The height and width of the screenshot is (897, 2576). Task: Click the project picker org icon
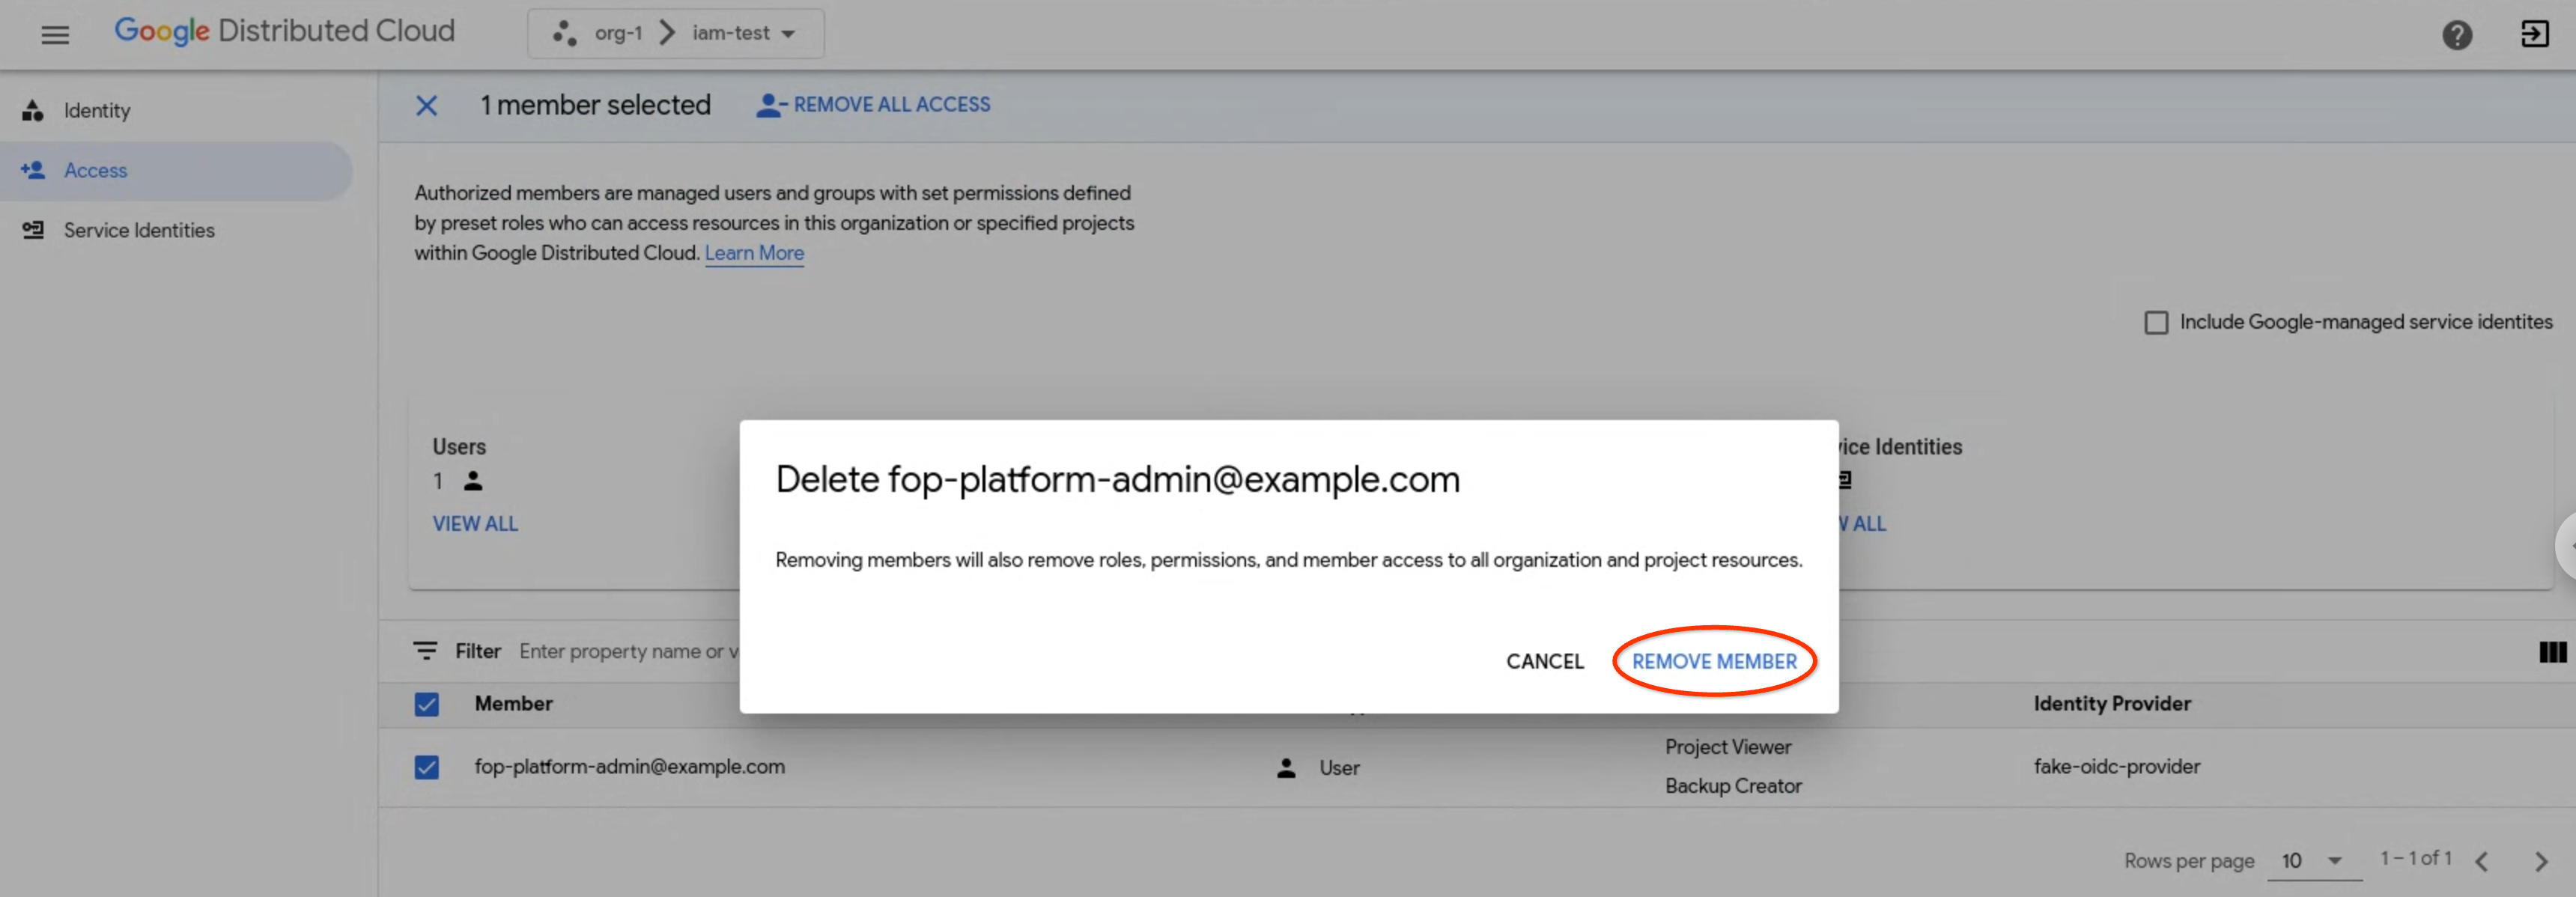click(x=564, y=33)
